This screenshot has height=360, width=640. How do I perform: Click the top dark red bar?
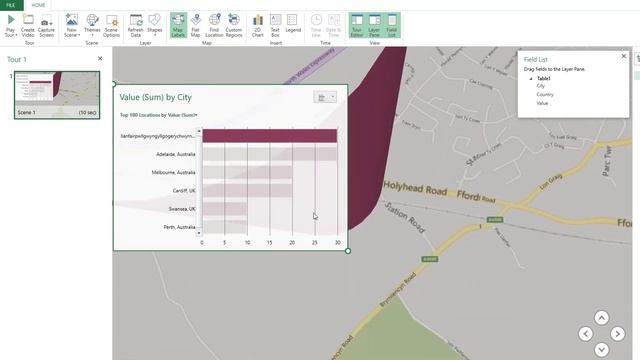(270, 136)
